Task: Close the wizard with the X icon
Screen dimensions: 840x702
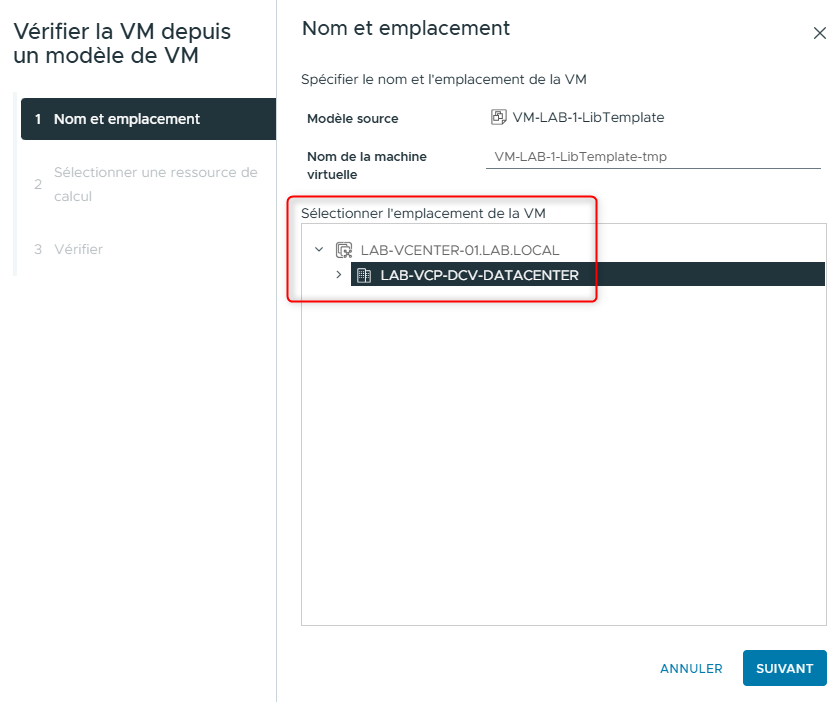Action: (819, 33)
